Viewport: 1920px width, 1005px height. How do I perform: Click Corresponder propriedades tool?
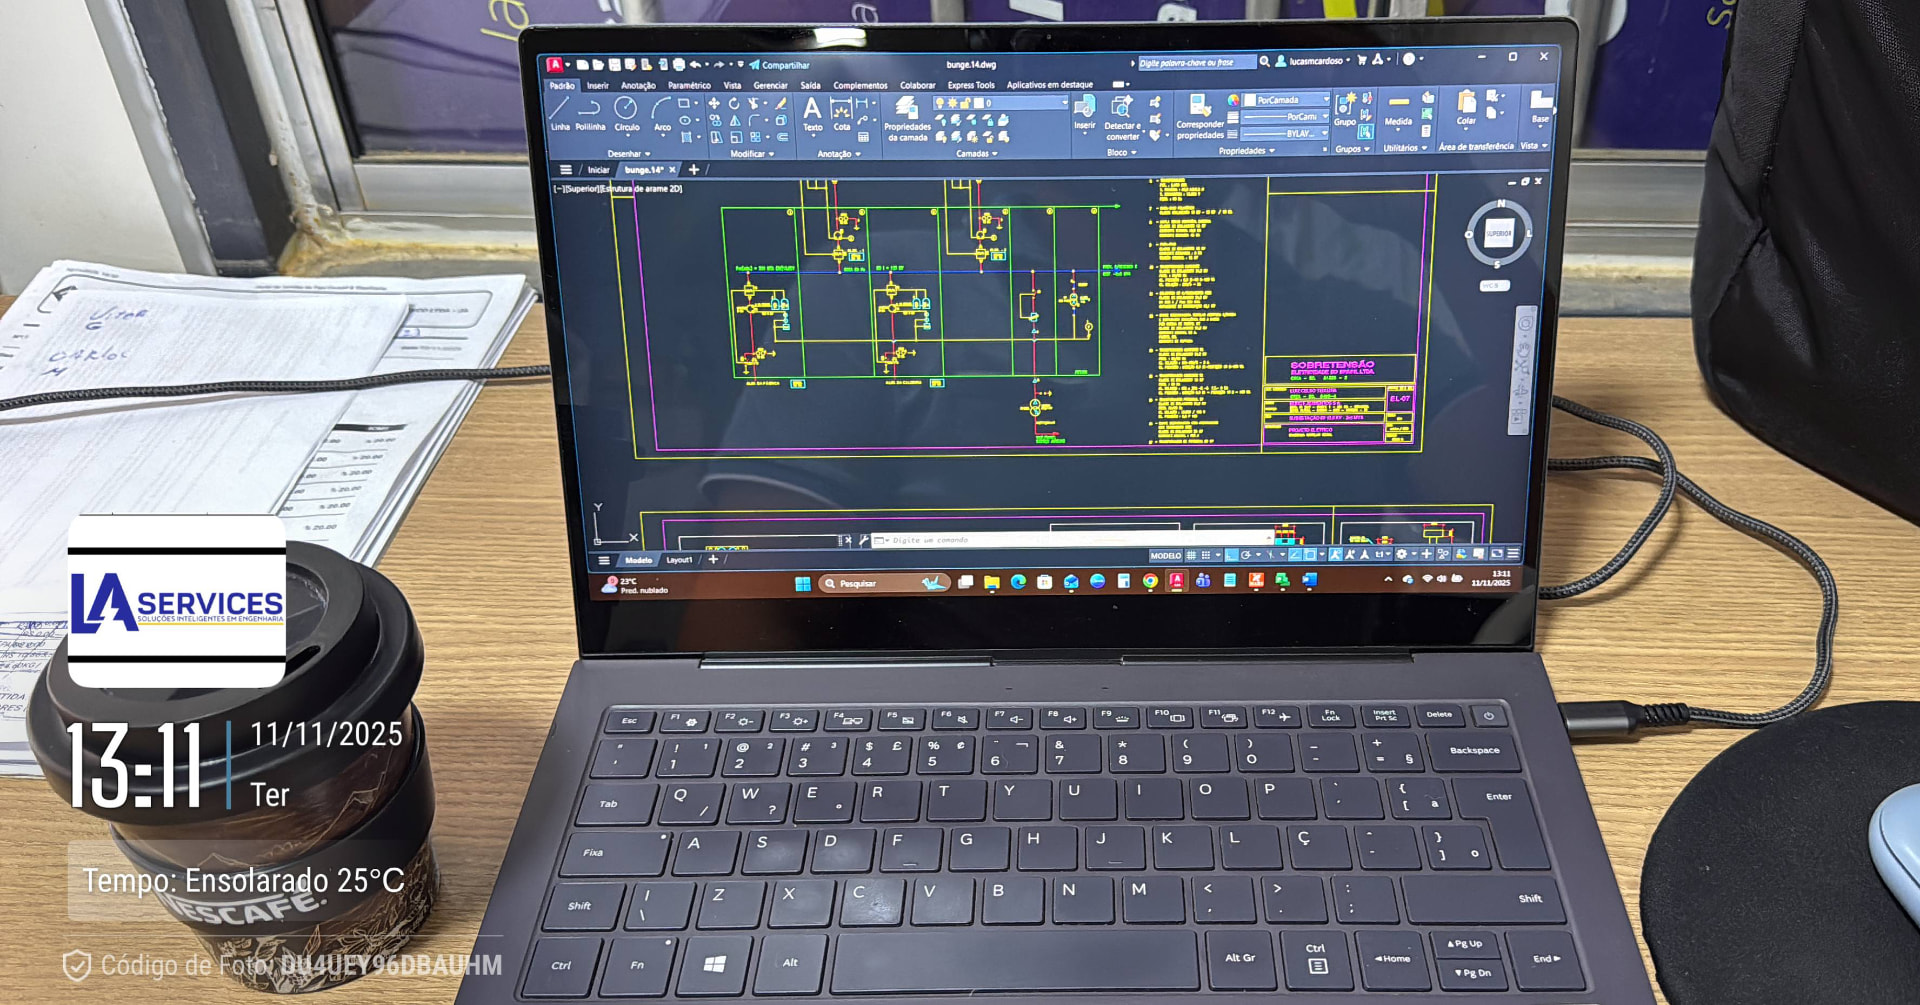[1200, 116]
